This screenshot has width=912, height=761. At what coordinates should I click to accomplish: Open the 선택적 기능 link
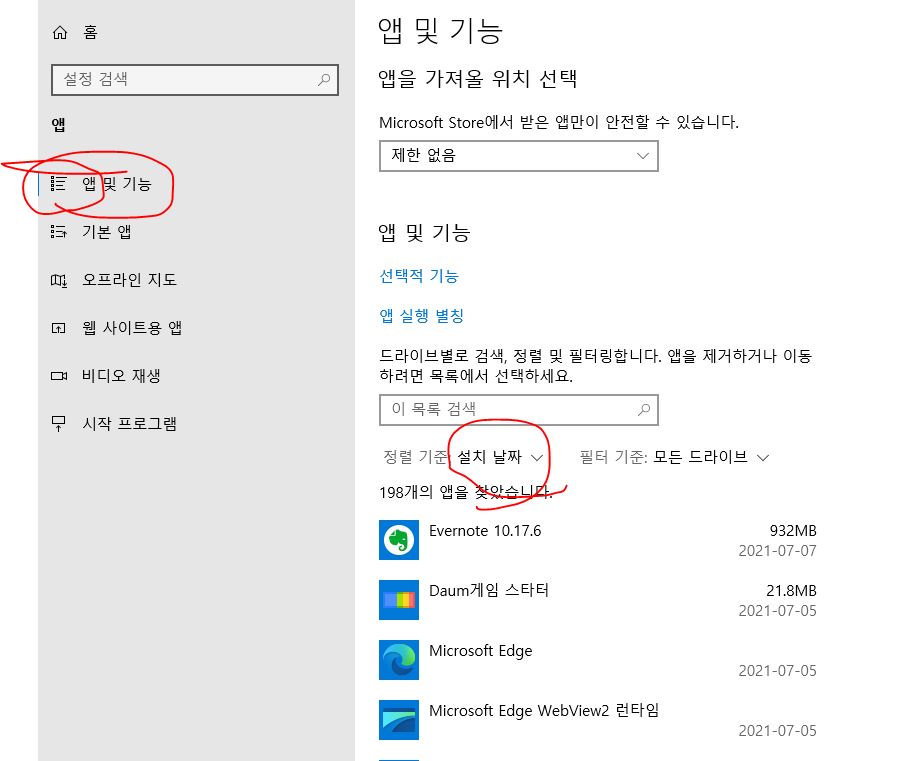click(x=419, y=276)
